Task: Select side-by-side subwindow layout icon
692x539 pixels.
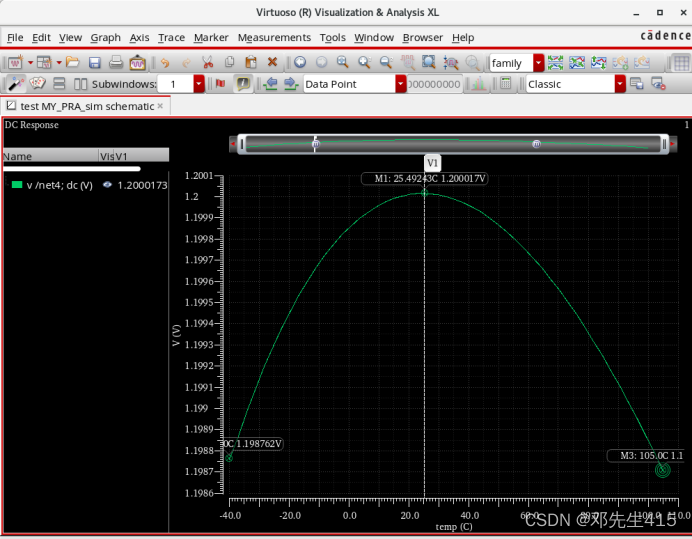Action: [x=80, y=84]
